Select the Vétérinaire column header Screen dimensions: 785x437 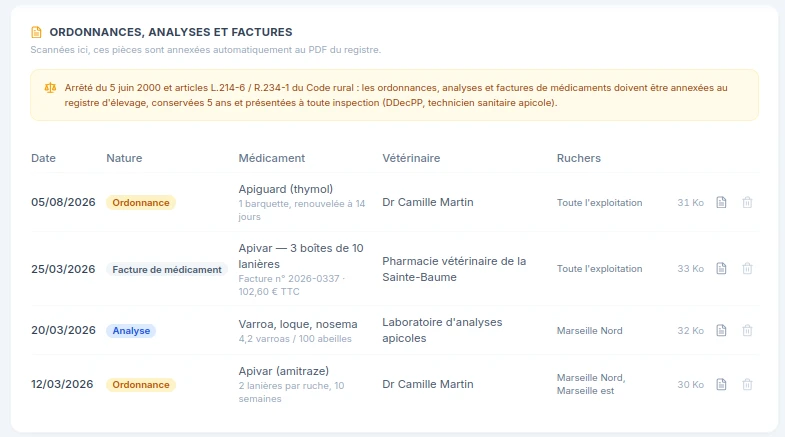(411, 158)
